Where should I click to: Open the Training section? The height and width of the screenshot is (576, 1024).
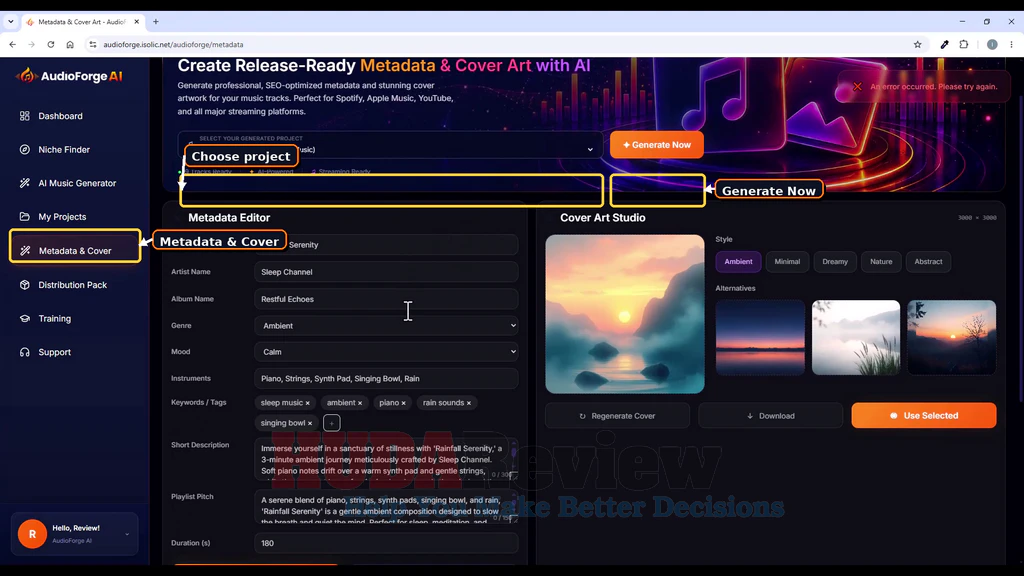(x=54, y=319)
